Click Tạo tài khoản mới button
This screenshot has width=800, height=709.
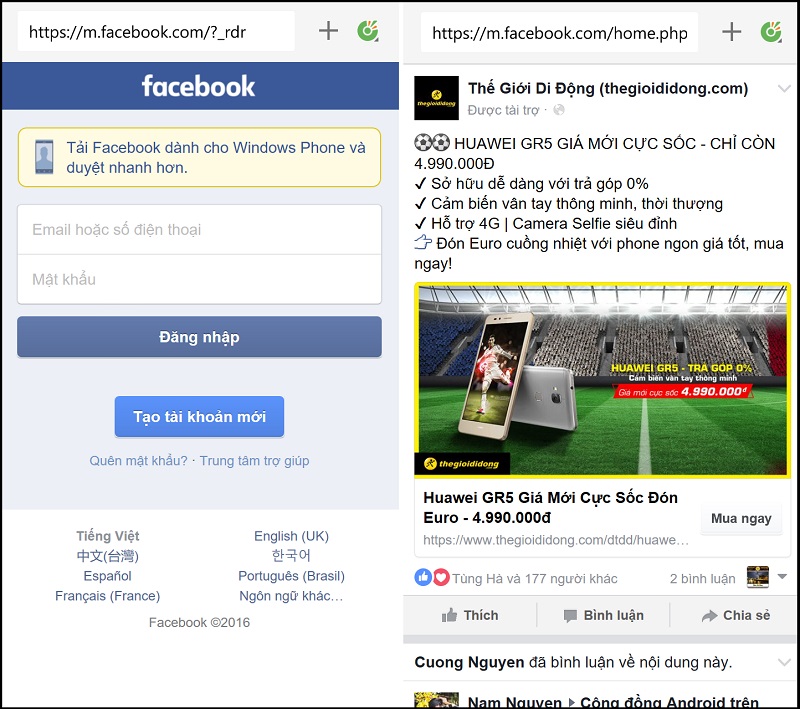tap(199, 417)
